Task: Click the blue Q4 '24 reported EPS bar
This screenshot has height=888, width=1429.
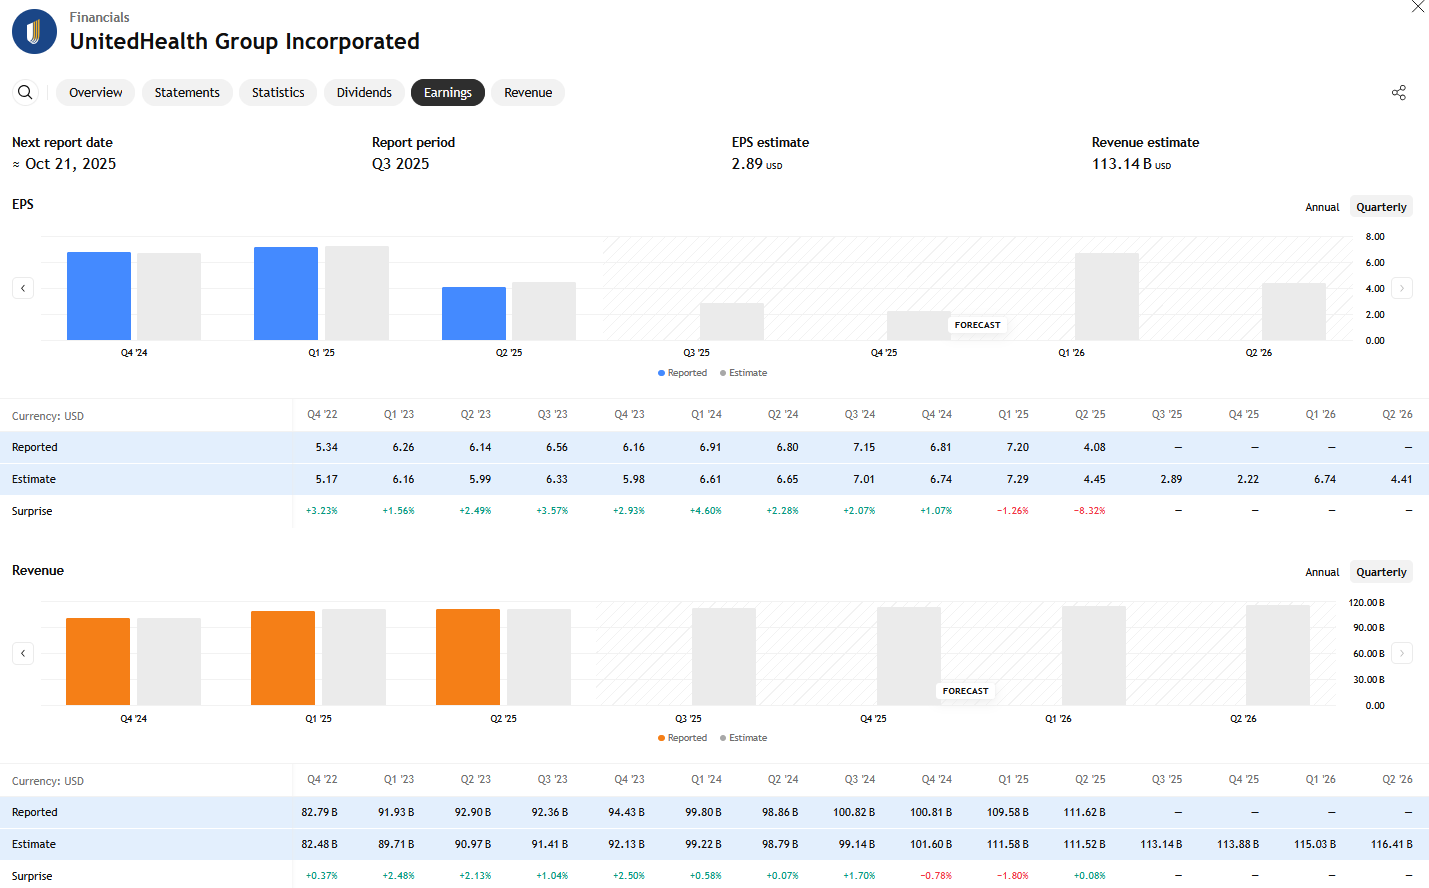Action: (99, 296)
